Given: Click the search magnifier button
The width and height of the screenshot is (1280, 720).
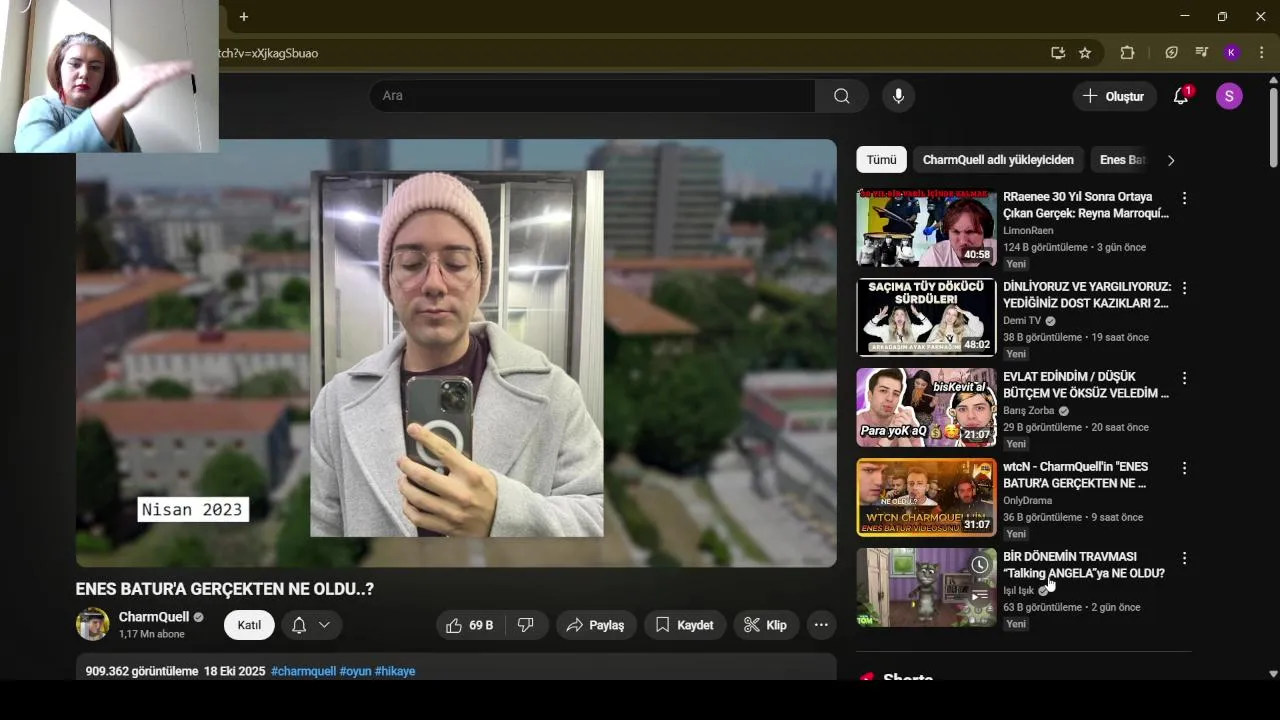Looking at the screenshot, I should coord(841,96).
